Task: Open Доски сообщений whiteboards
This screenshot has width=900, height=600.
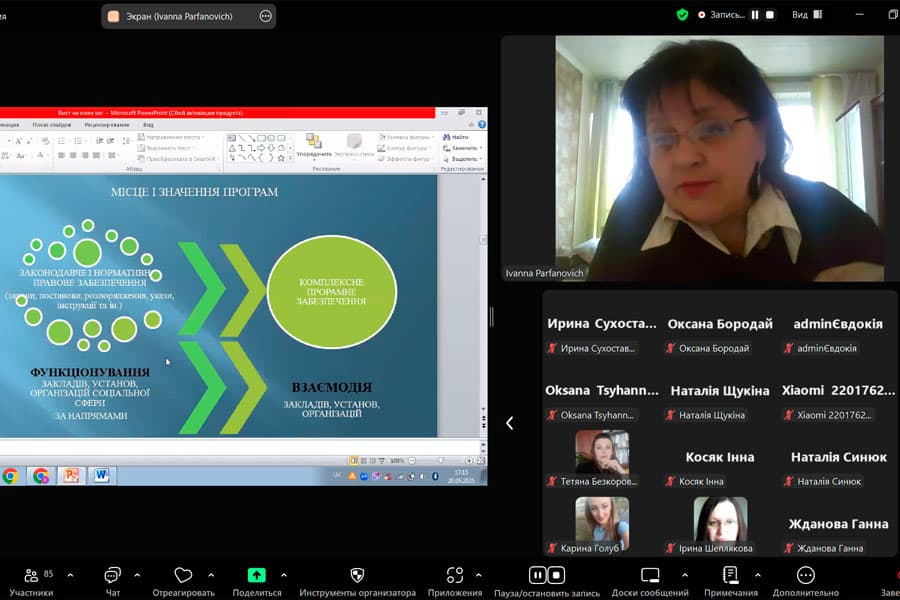Action: 650,576
